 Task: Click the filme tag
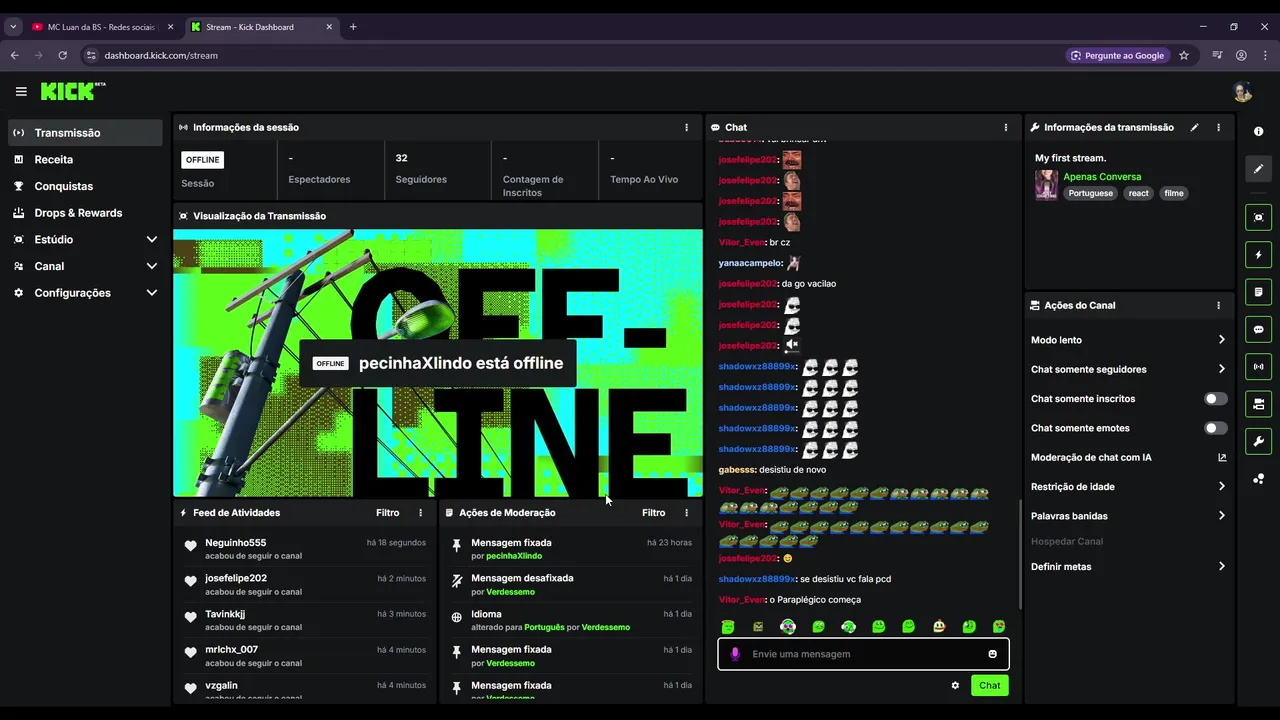[1174, 193]
